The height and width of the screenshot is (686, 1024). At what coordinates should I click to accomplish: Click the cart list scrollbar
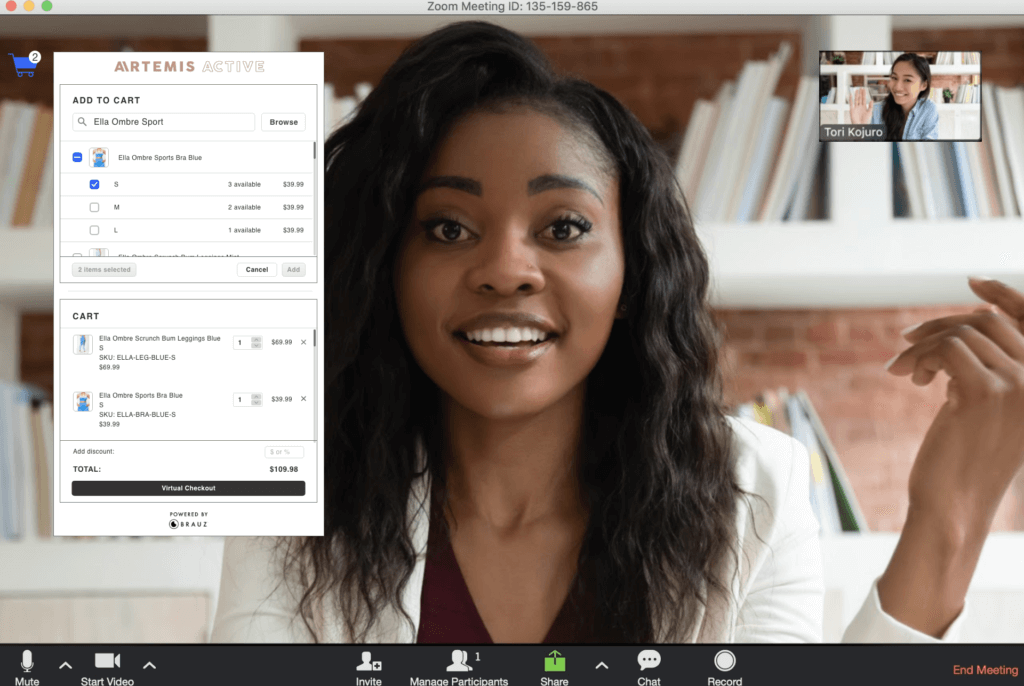[x=315, y=338]
